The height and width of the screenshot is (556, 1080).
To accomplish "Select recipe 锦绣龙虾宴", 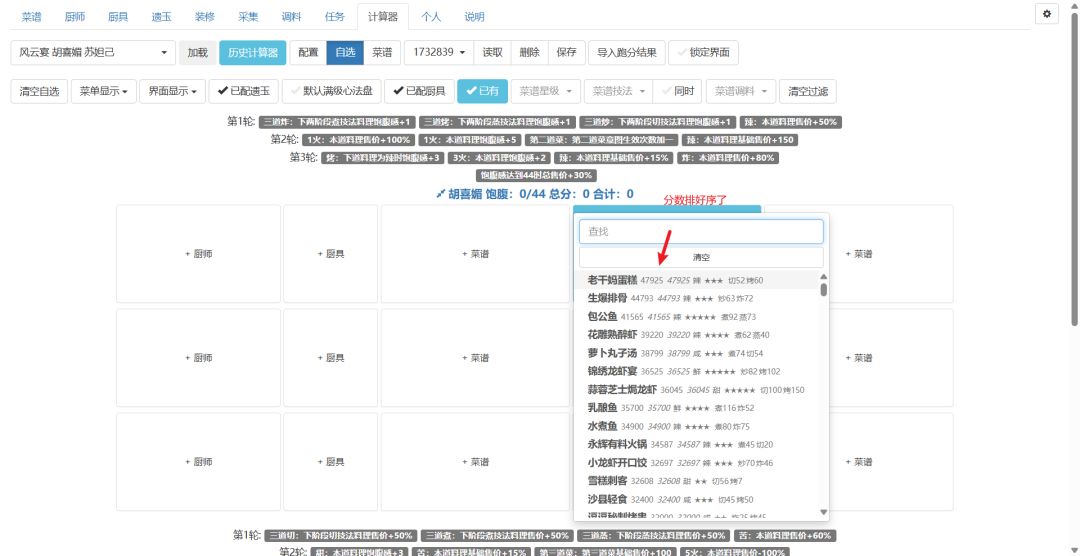I will (x=696, y=371).
